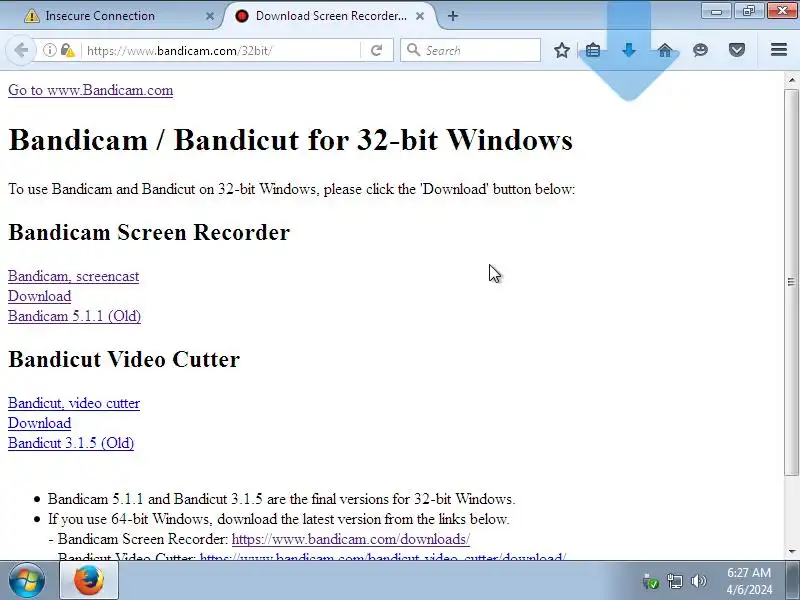The width and height of the screenshot is (800, 600).
Task: Open the site information icon in address bar
Action: [49, 50]
